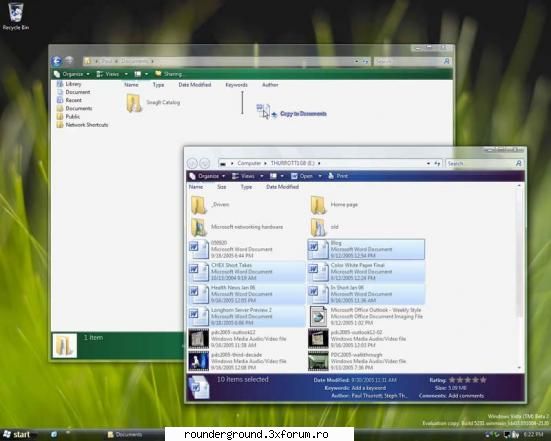Open Views menu in Documents window
551x441 pixels.
[x=112, y=74]
